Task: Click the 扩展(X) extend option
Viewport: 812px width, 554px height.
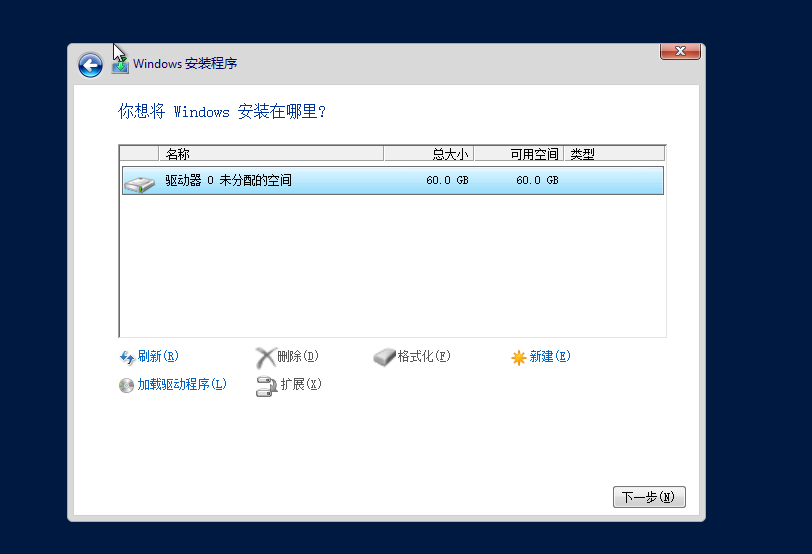Action: click(301, 384)
